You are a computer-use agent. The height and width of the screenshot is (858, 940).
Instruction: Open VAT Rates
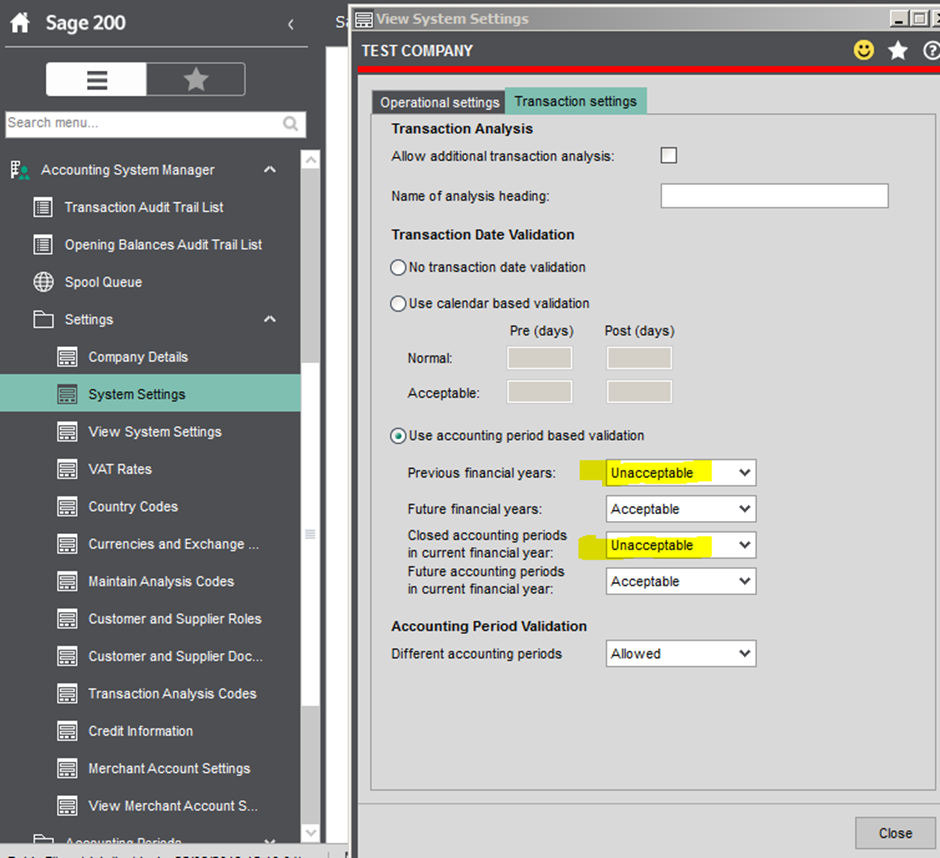[x=120, y=469]
